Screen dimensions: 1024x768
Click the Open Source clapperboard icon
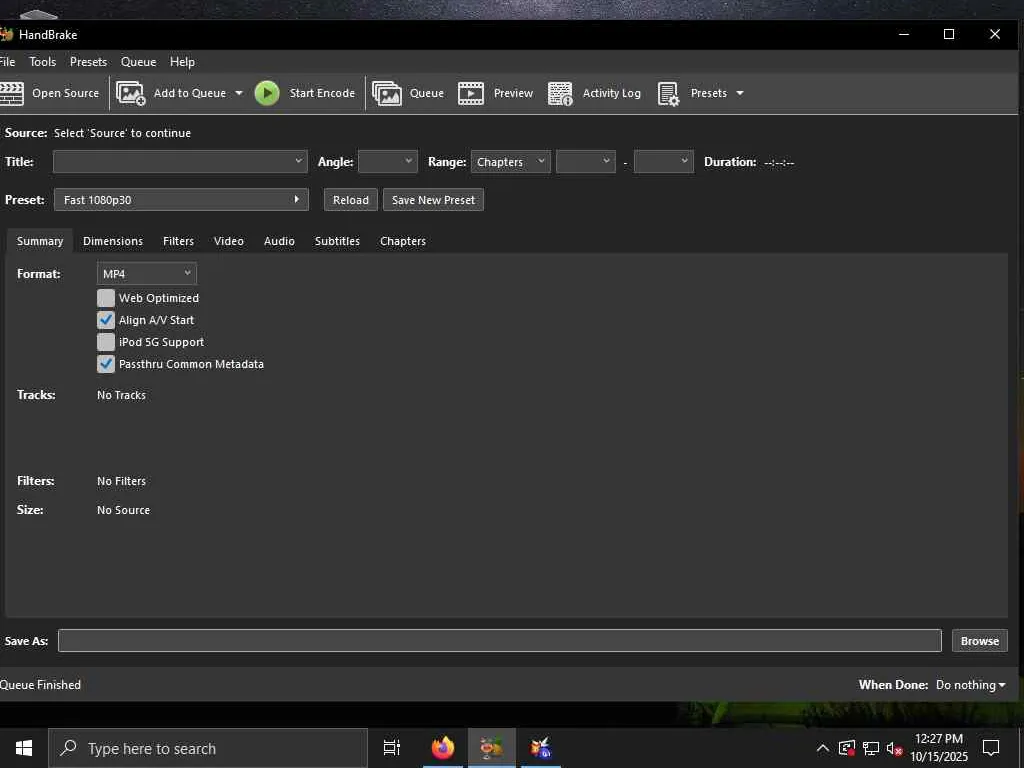(x=11, y=93)
